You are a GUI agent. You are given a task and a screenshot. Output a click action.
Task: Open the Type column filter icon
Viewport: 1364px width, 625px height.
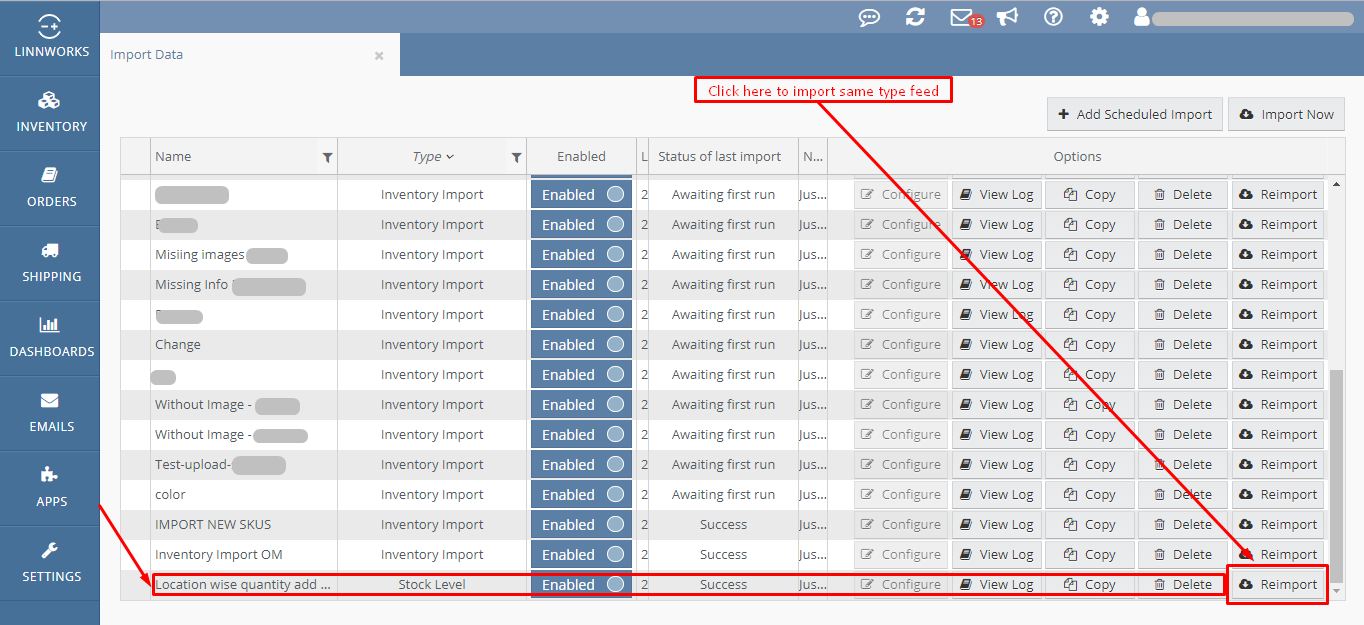tap(516, 157)
